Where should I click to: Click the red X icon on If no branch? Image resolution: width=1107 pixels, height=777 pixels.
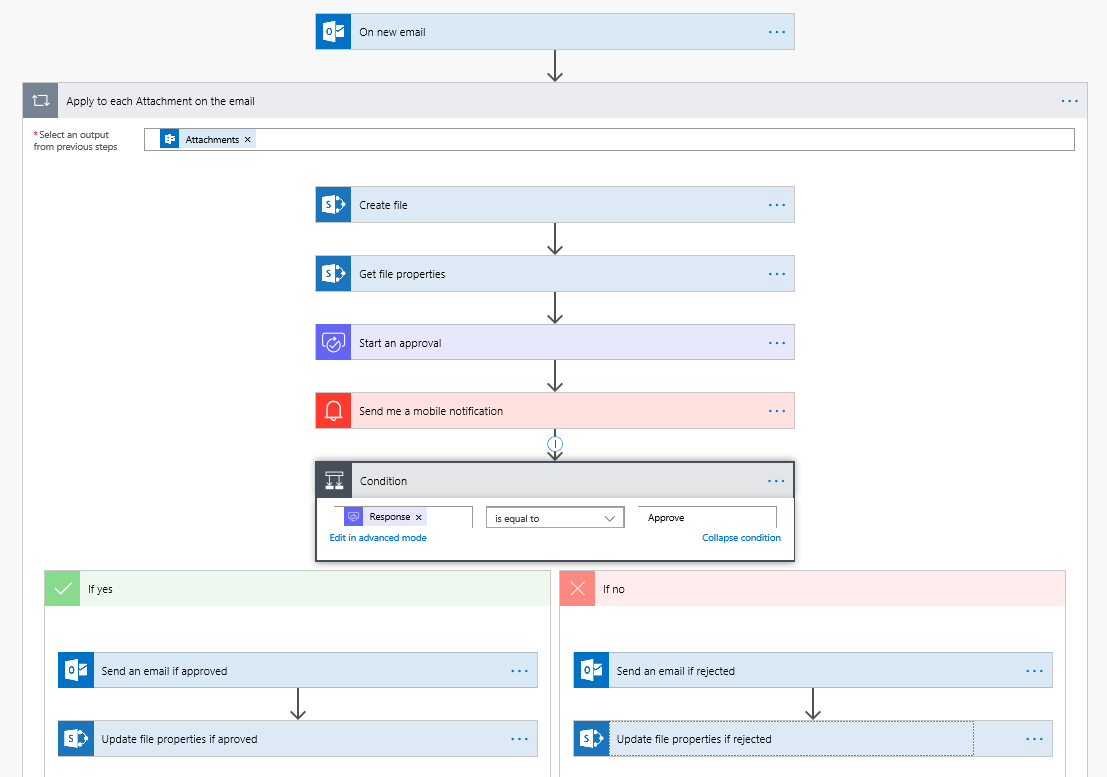click(577, 588)
